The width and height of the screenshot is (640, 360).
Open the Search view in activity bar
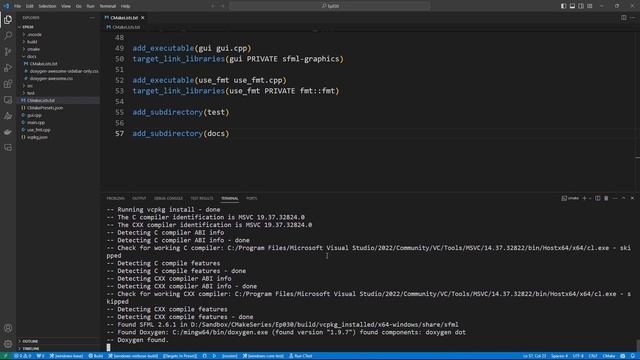tap(8, 36)
